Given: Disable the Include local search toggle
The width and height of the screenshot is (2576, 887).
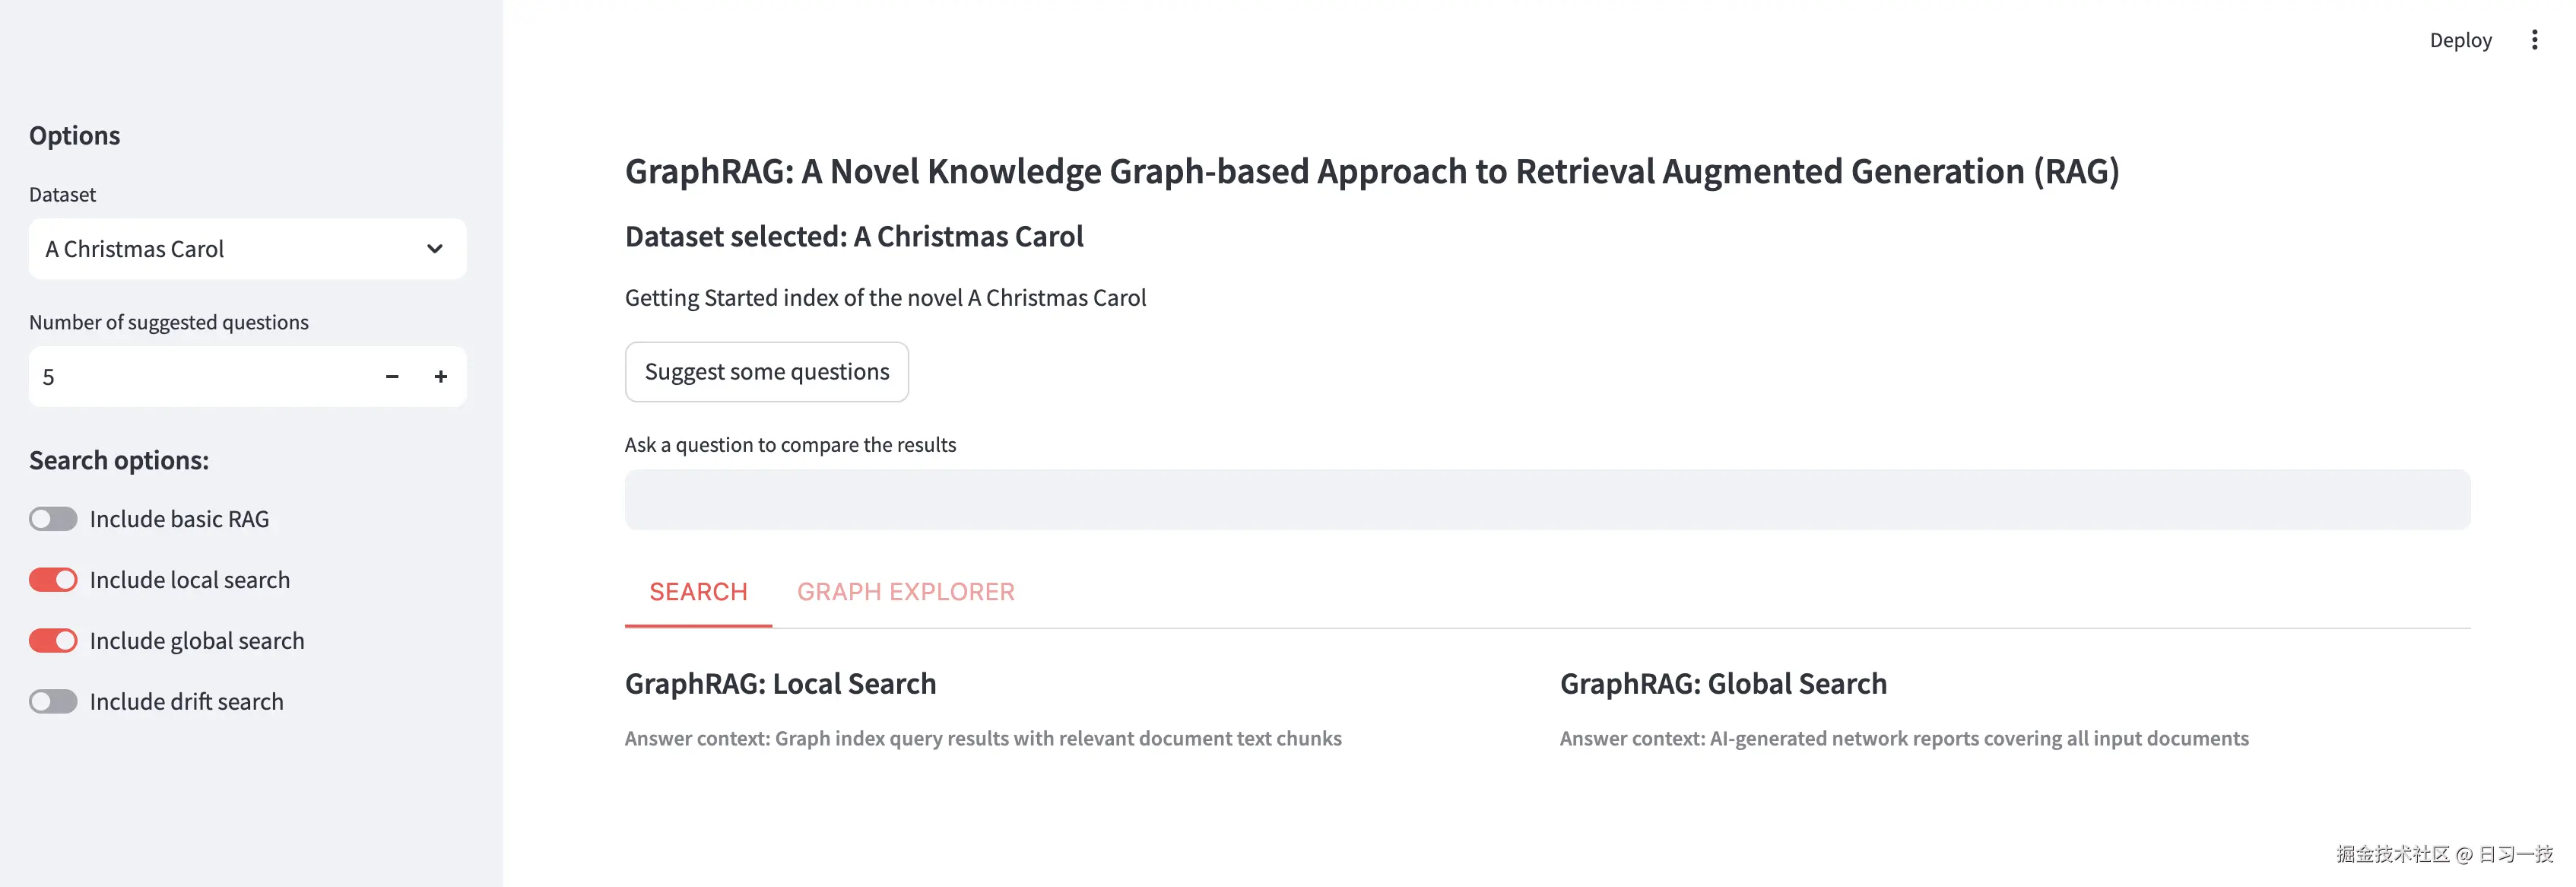Looking at the screenshot, I should [x=53, y=579].
